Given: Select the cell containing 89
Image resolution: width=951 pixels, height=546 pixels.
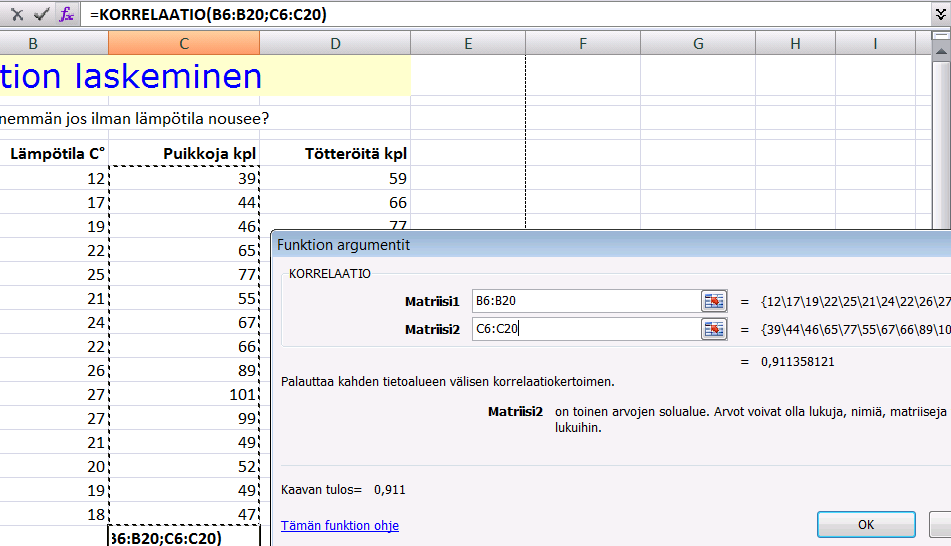Looking at the screenshot, I should [184, 370].
